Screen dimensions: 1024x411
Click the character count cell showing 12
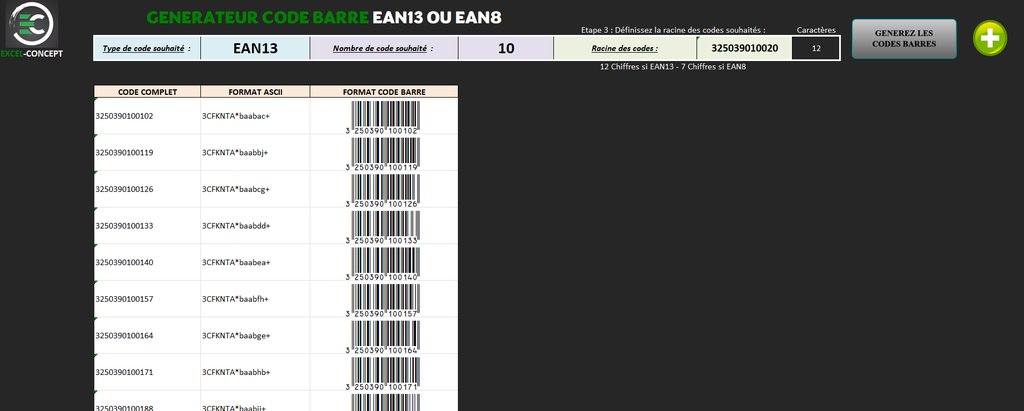(816, 48)
